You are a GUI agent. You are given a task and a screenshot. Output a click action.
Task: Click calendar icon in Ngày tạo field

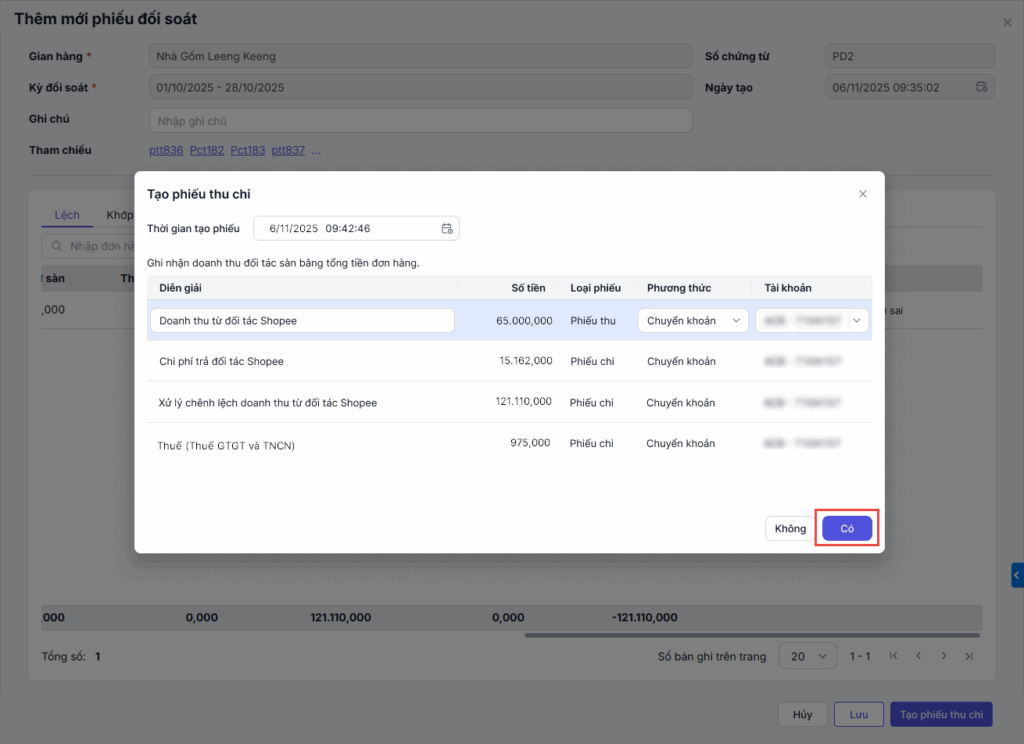coord(981,87)
